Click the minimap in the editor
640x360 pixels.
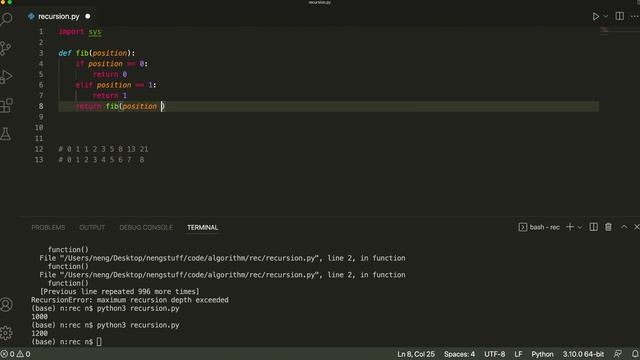[604, 30]
